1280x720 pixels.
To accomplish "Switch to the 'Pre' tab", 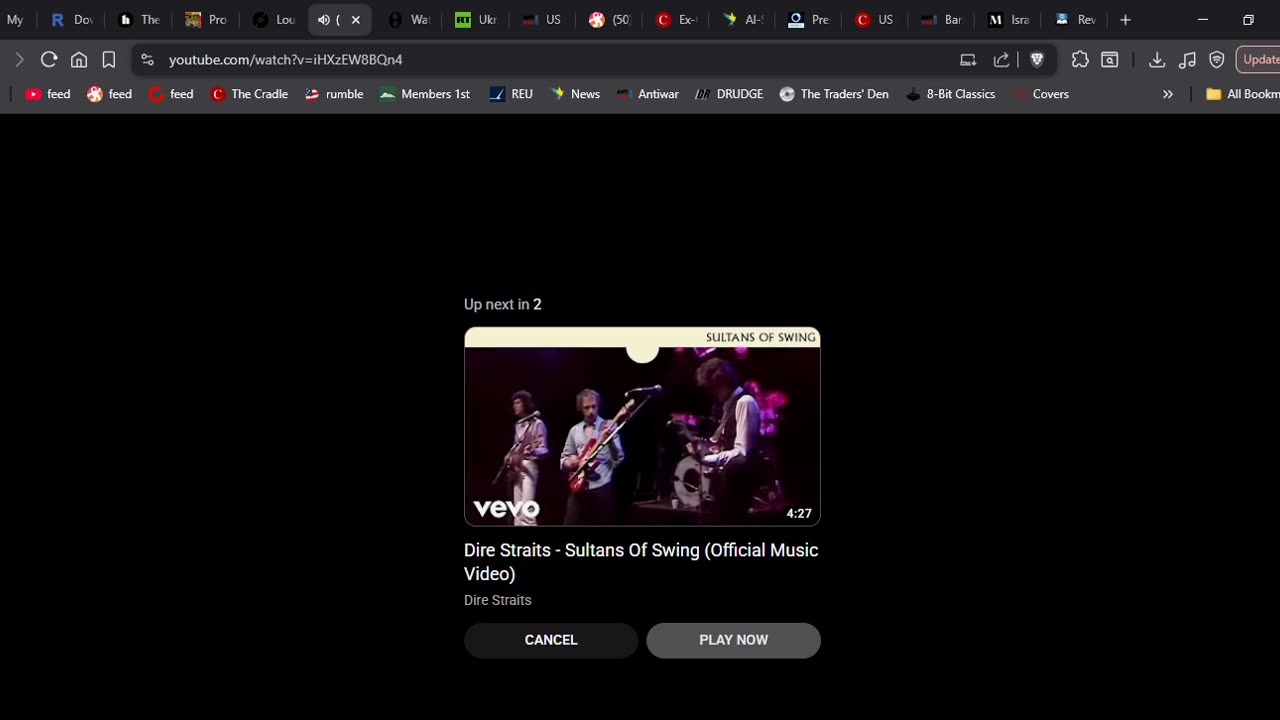I will (x=808, y=20).
